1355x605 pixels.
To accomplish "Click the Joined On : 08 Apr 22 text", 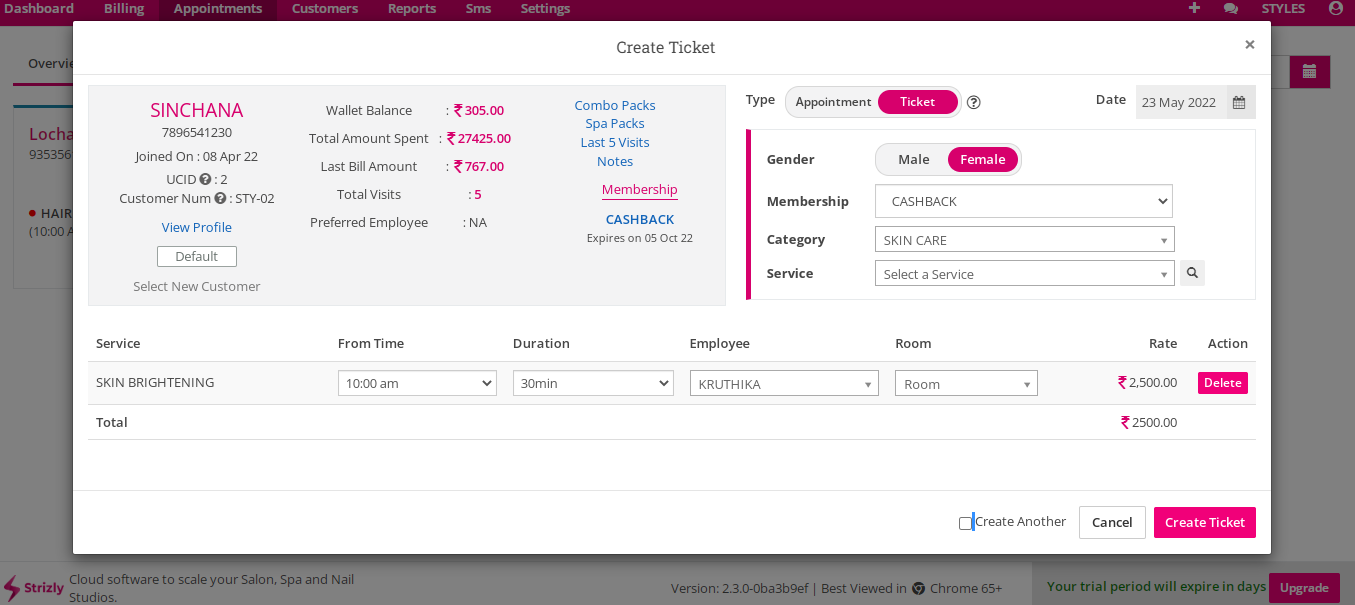I will tap(197, 157).
